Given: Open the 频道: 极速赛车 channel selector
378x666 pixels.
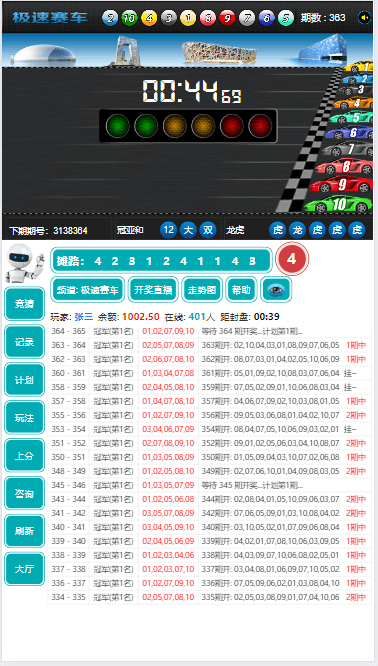Looking at the screenshot, I should pos(88,290).
